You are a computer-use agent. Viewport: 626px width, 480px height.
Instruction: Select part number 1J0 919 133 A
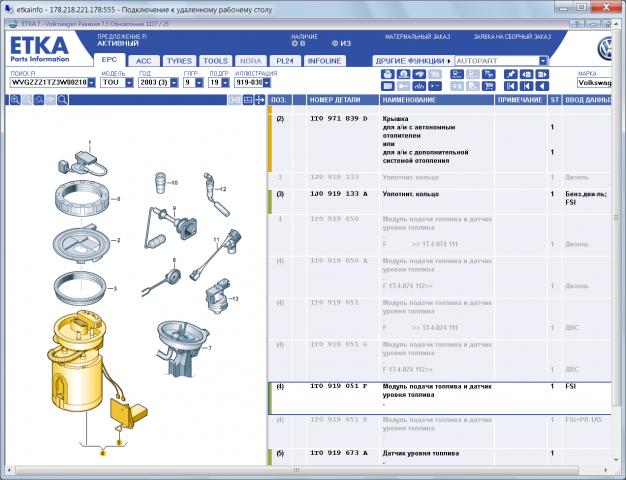coord(339,194)
